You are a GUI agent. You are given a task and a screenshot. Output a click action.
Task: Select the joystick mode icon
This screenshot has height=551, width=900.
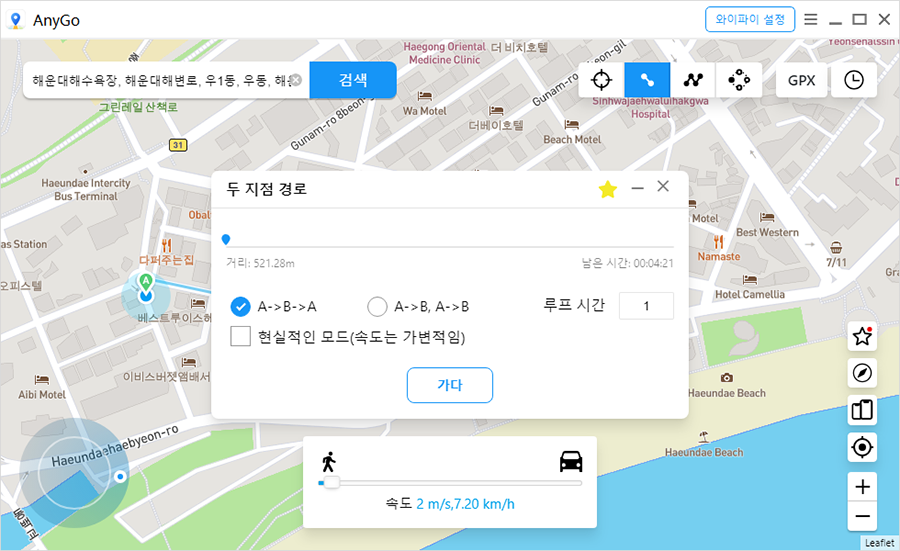click(739, 80)
